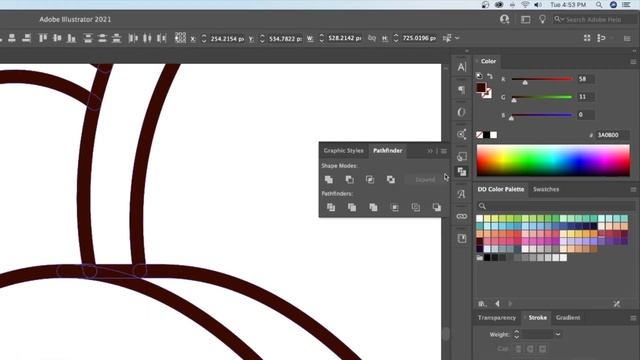Image resolution: width=640 pixels, height=360 pixels.
Task: Switch to the Gradient tab
Action: coord(568,318)
